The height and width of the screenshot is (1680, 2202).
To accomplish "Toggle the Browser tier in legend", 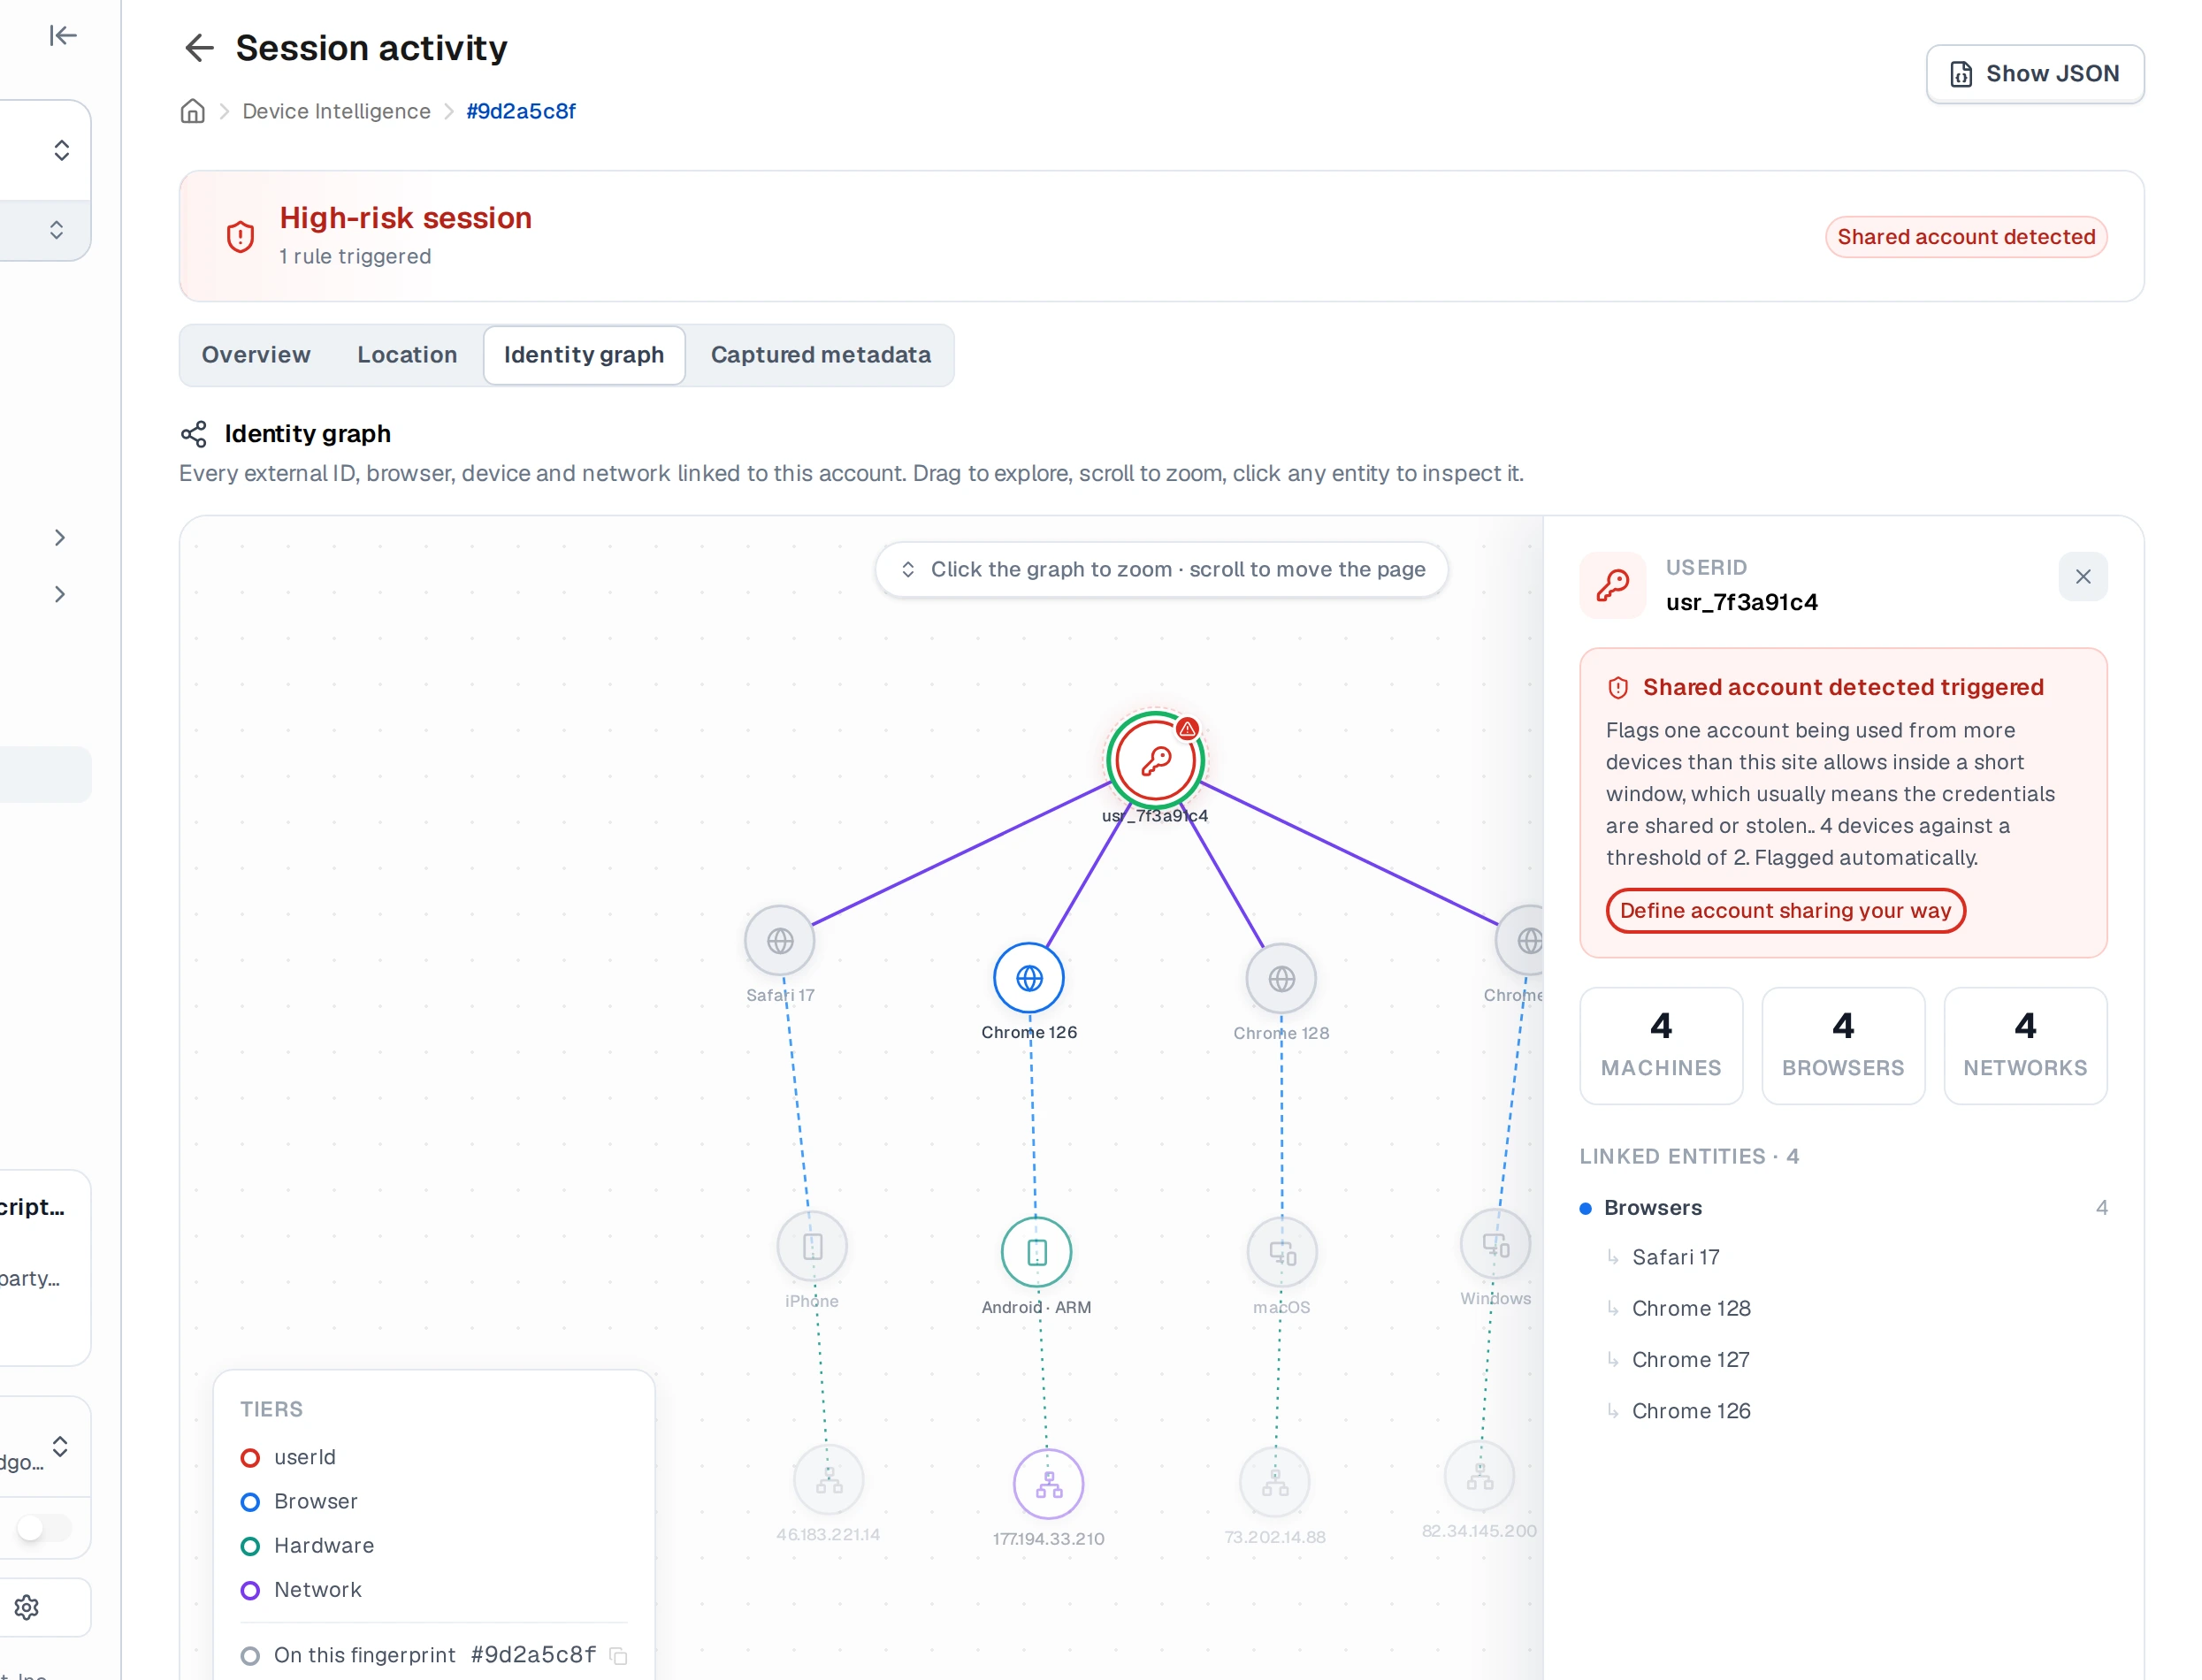I will coord(299,1501).
